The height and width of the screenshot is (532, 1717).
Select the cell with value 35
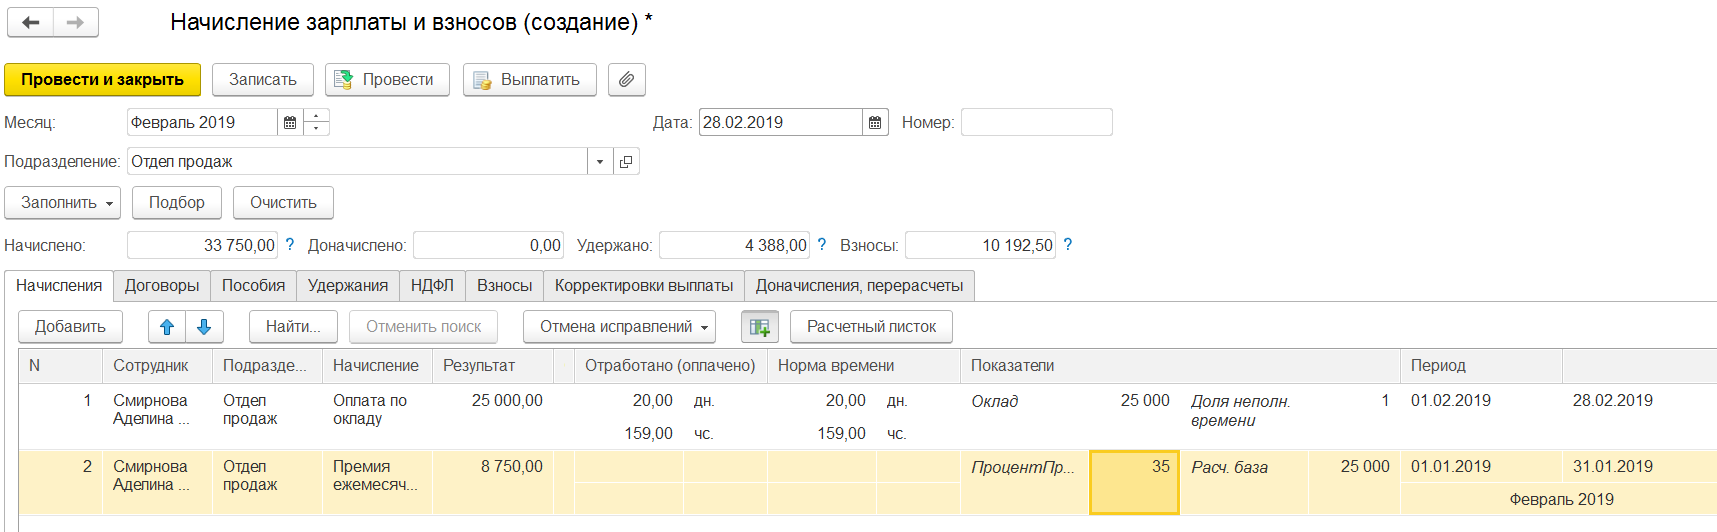tap(1134, 482)
